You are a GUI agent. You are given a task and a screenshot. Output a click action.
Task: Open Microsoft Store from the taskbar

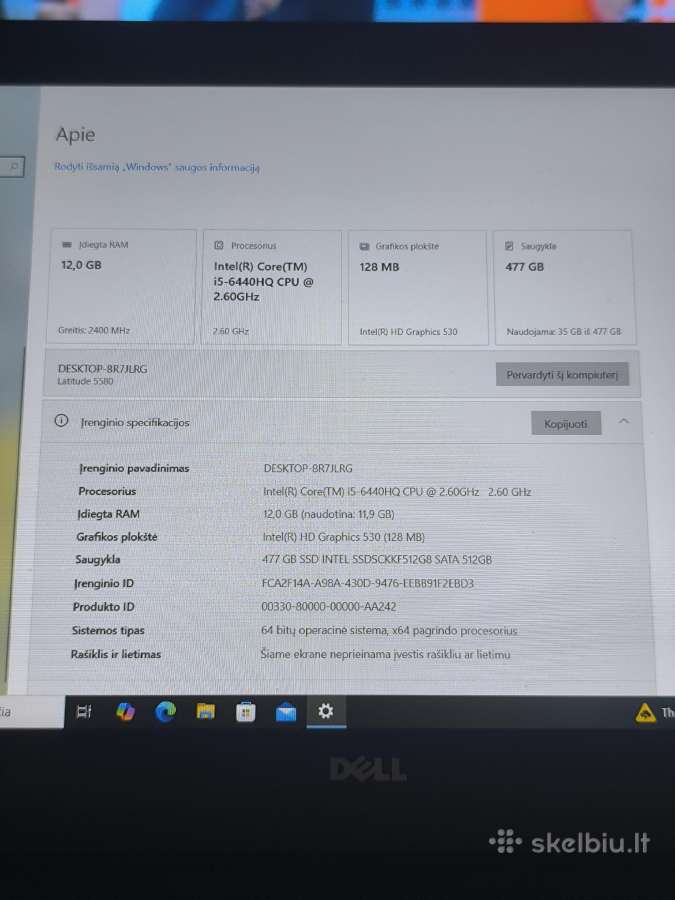click(246, 712)
